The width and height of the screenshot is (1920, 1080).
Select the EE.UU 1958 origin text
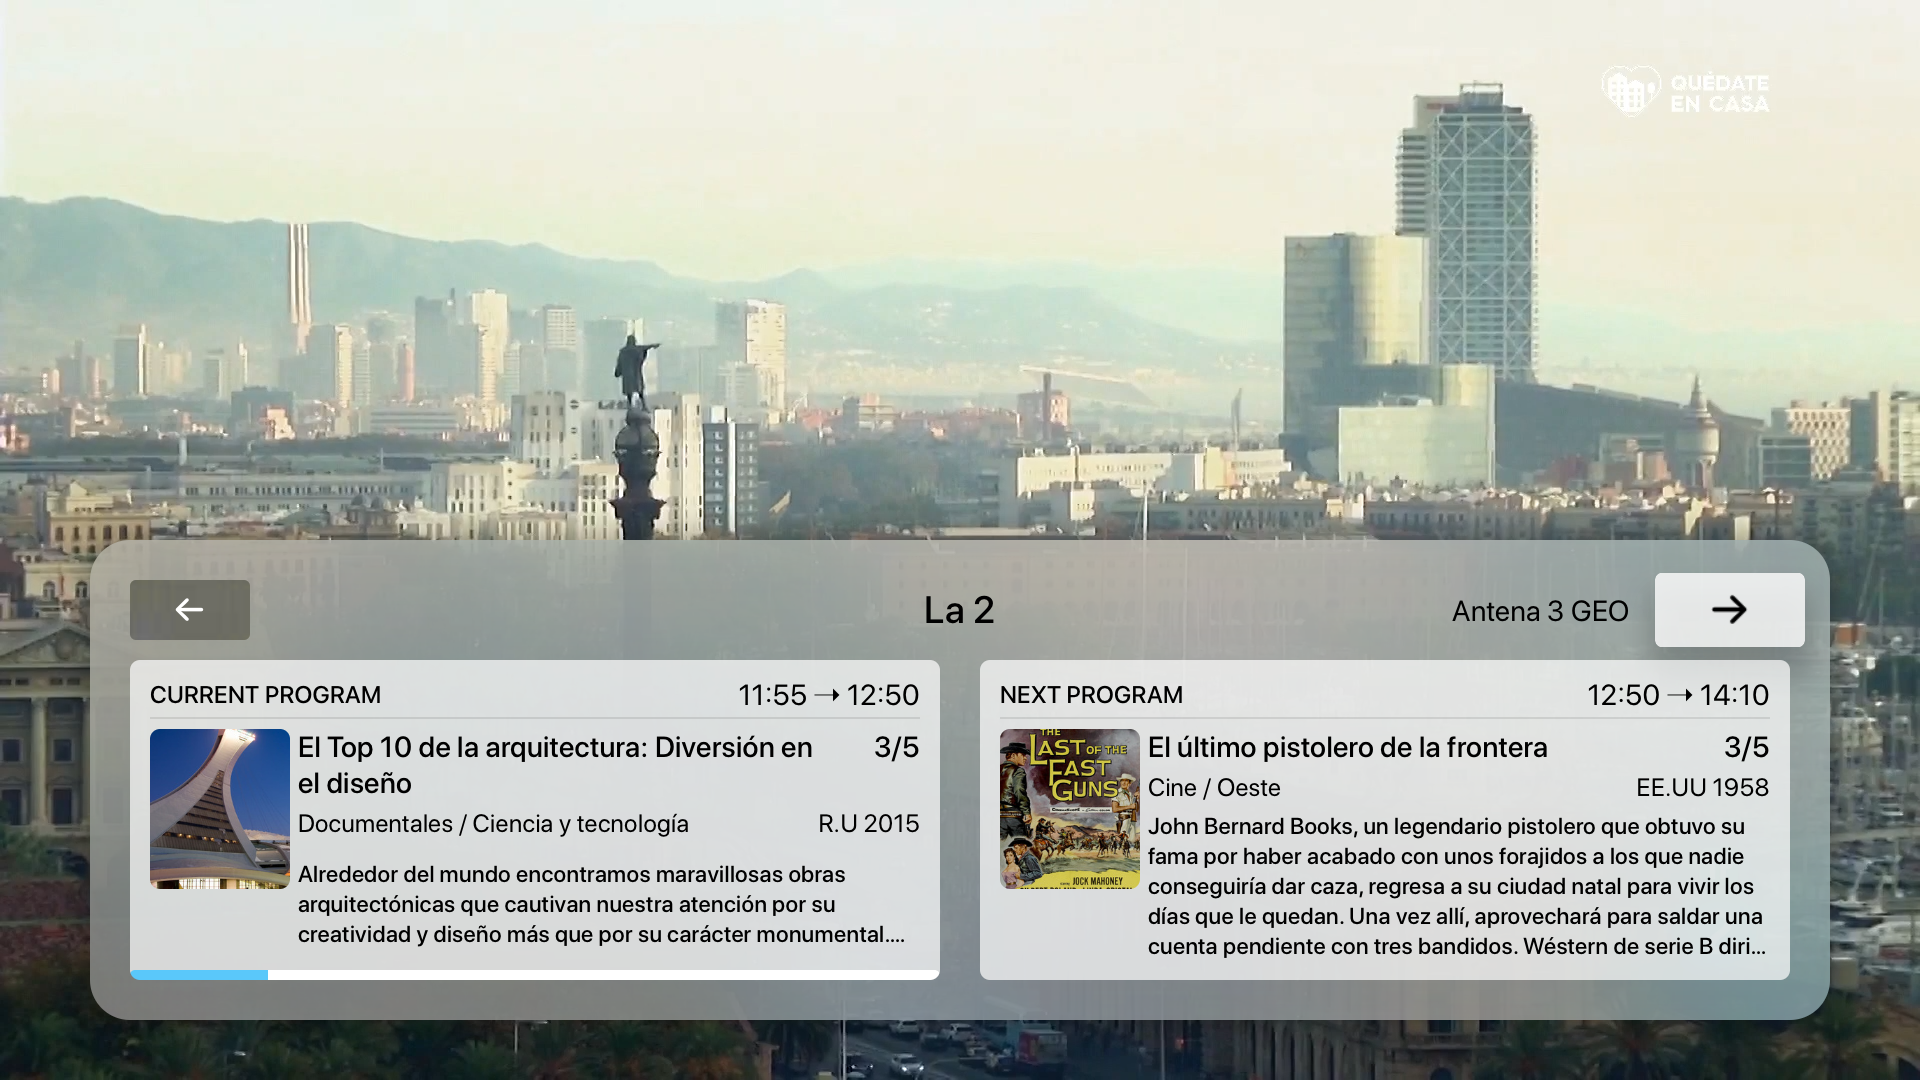pos(1702,788)
